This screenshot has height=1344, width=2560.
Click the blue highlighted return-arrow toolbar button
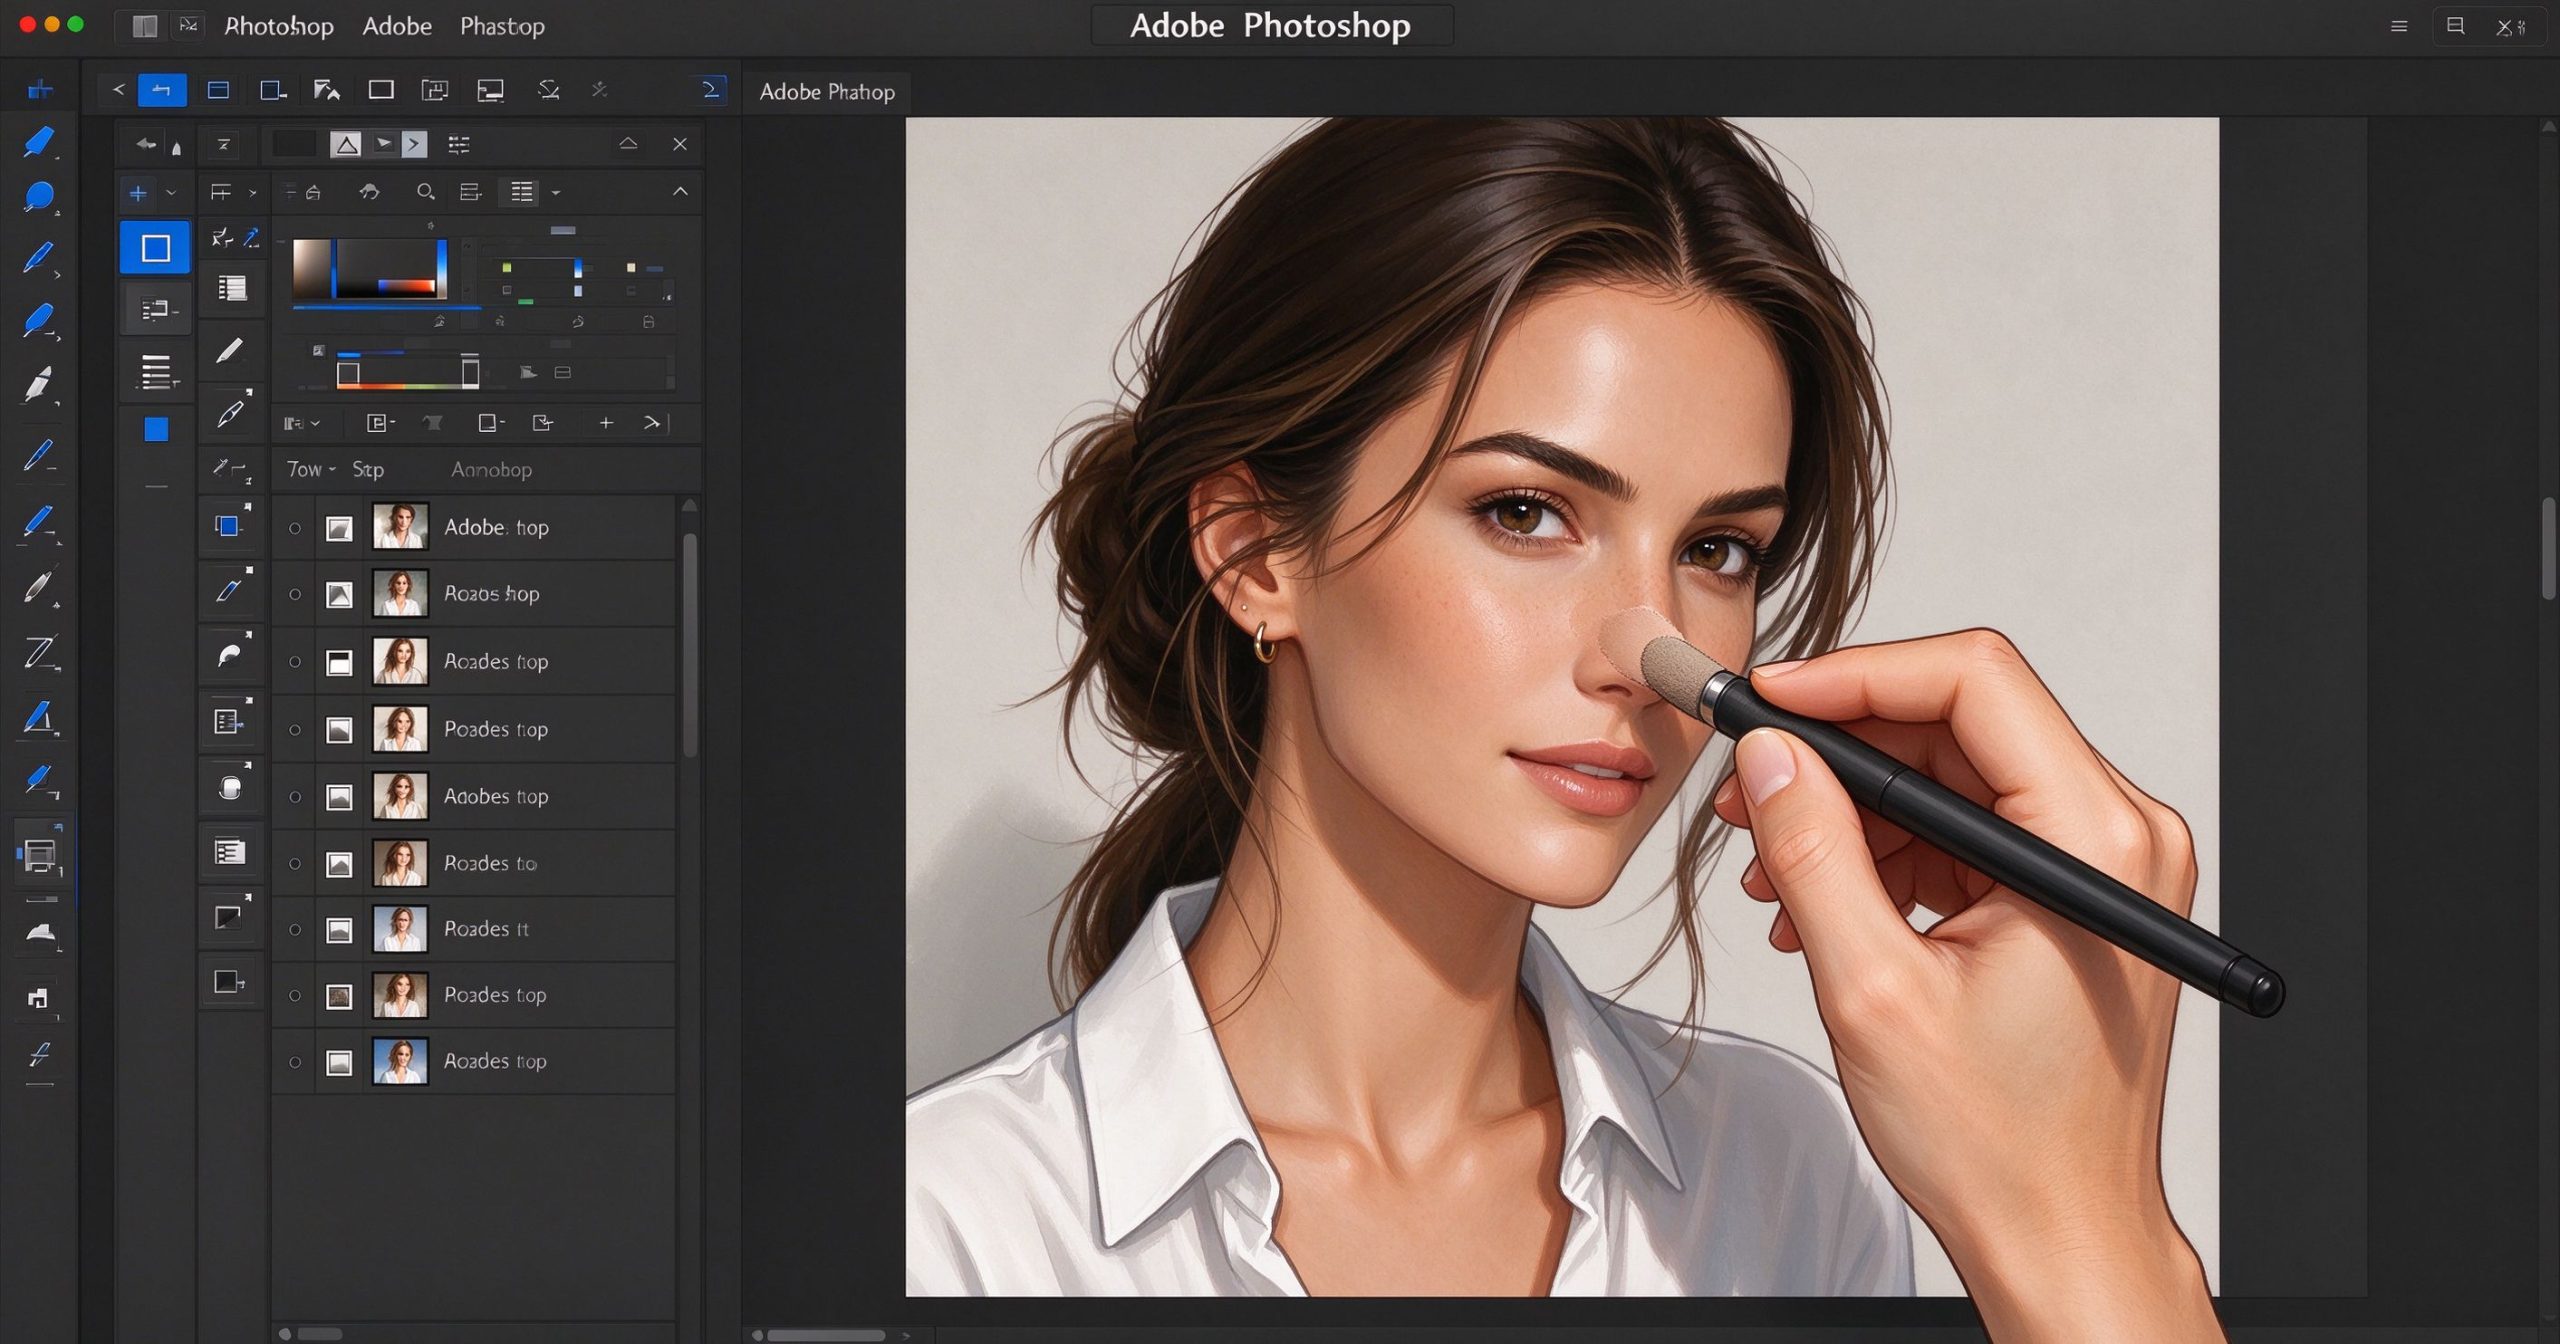click(162, 90)
